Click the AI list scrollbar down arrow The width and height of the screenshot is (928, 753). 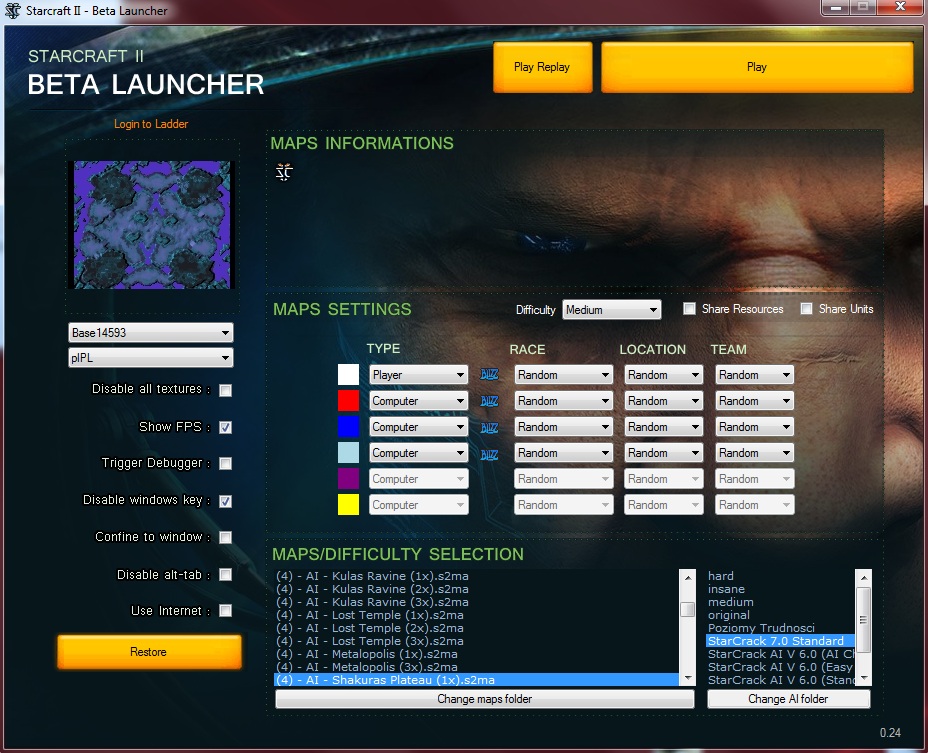(863, 678)
